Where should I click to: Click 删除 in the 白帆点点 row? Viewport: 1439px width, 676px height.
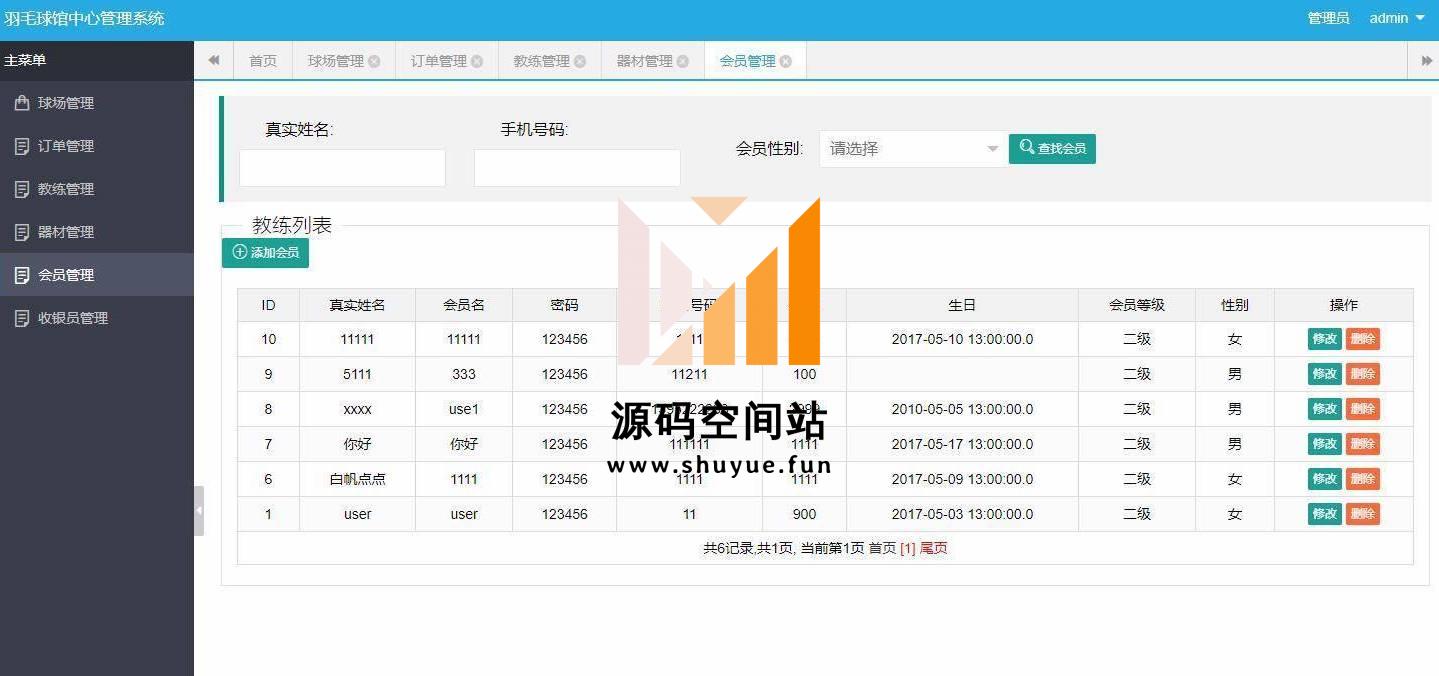tap(1363, 479)
